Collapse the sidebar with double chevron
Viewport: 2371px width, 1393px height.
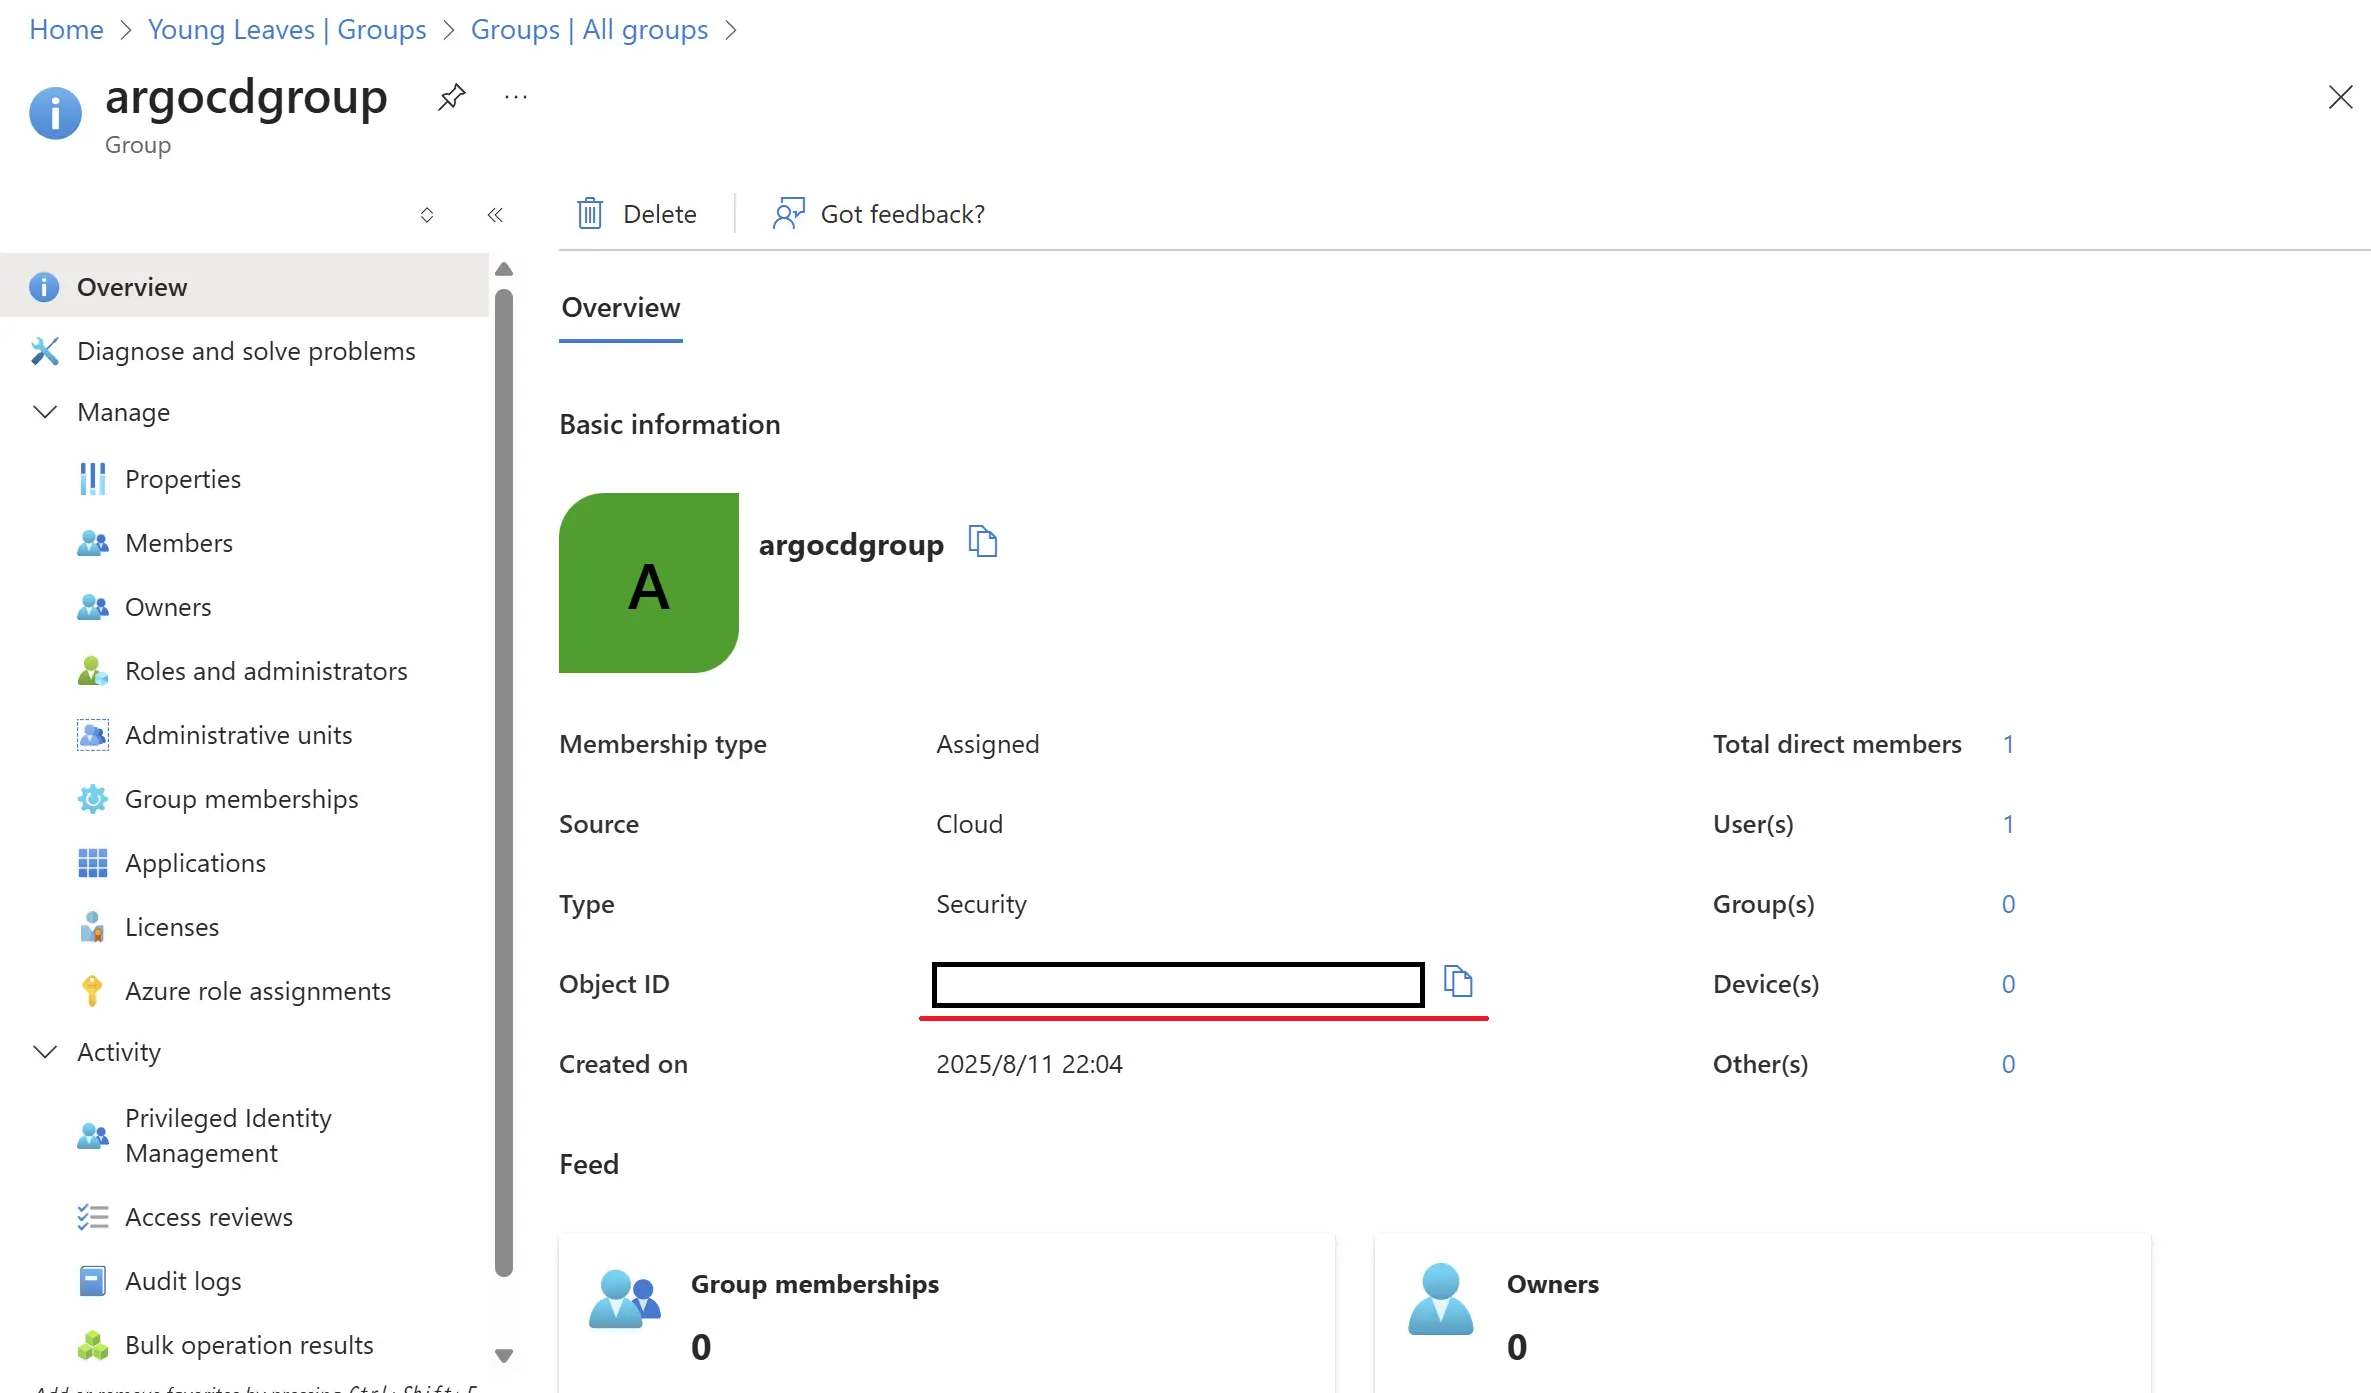tap(495, 214)
